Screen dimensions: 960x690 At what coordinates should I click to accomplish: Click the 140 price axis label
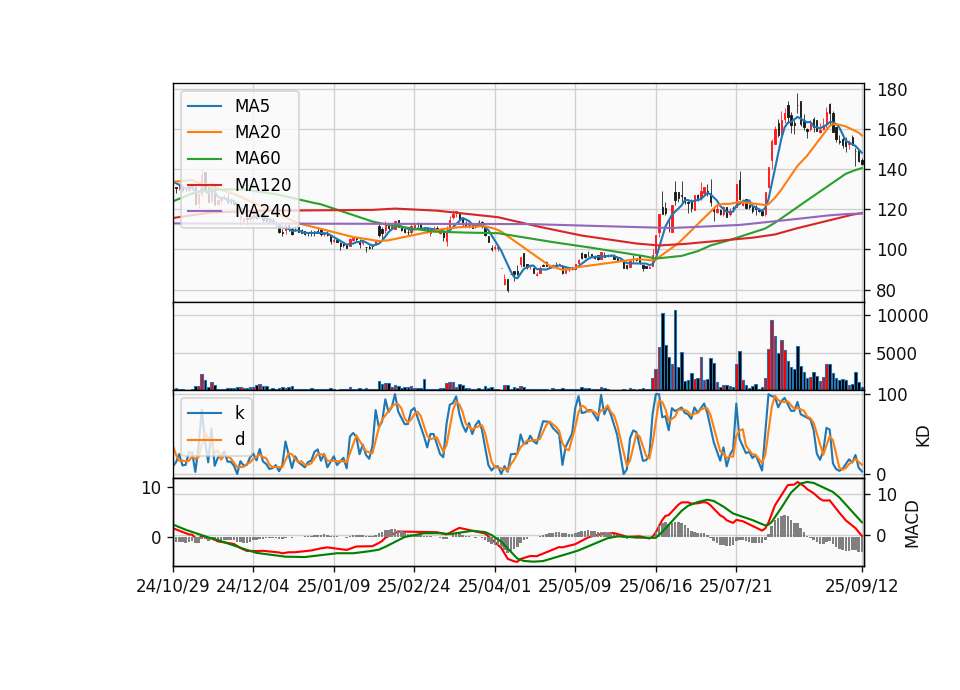coord(892,170)
